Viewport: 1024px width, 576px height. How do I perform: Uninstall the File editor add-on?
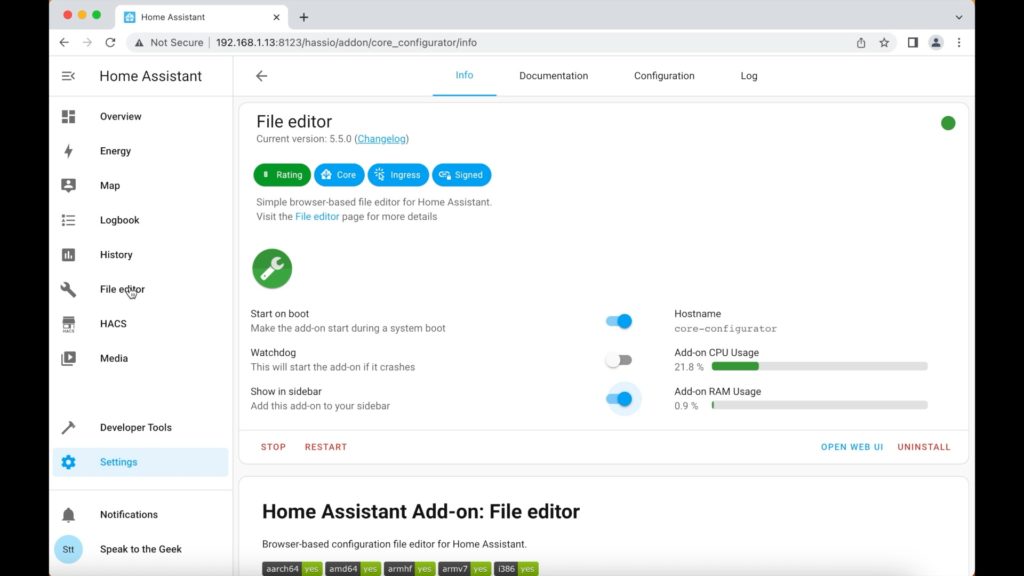[924, 447]
